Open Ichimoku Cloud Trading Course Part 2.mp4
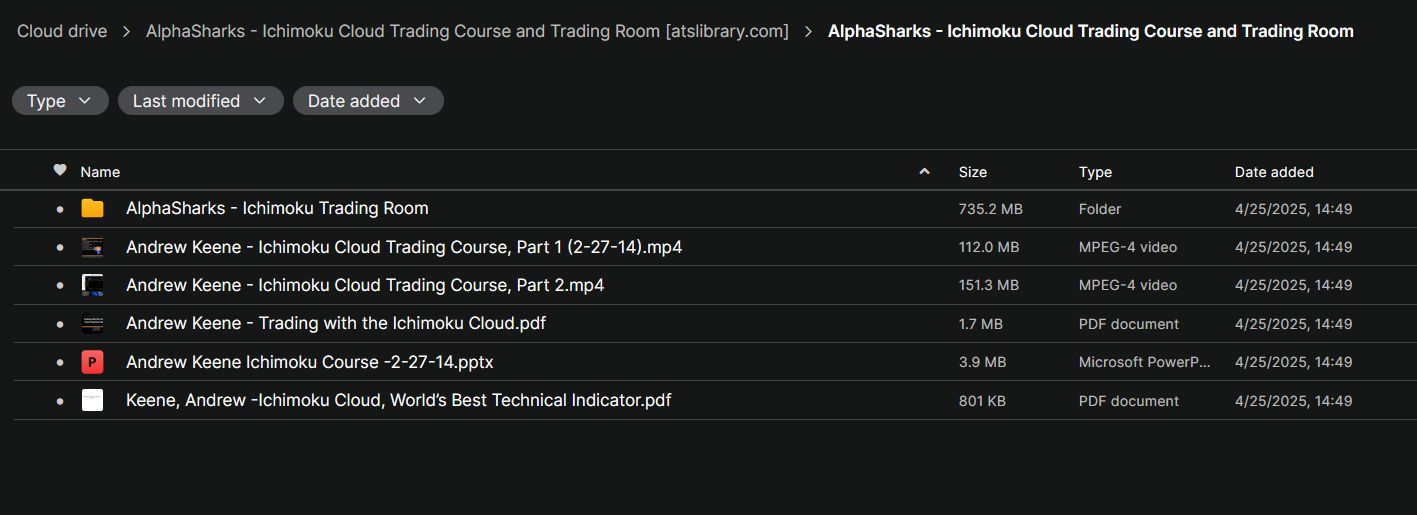1417x515 pixels. point(365,285)
